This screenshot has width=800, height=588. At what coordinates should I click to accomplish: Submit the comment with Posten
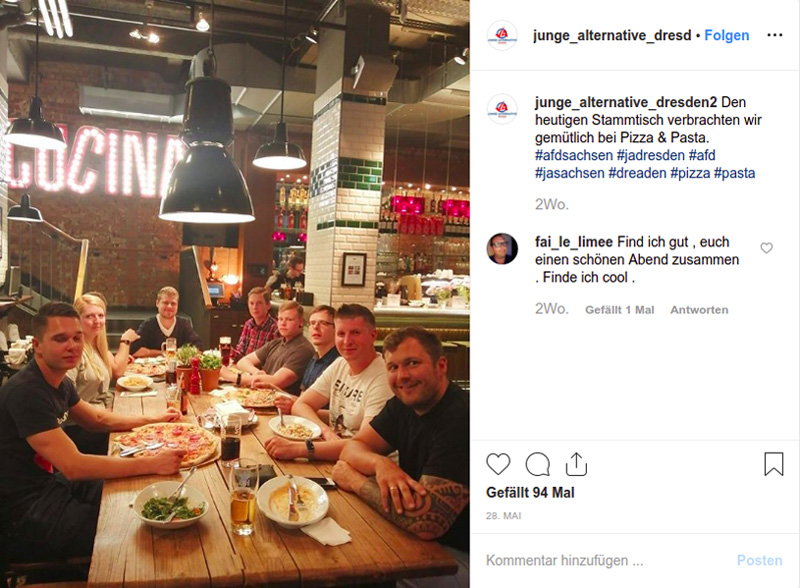coord(759,560)
